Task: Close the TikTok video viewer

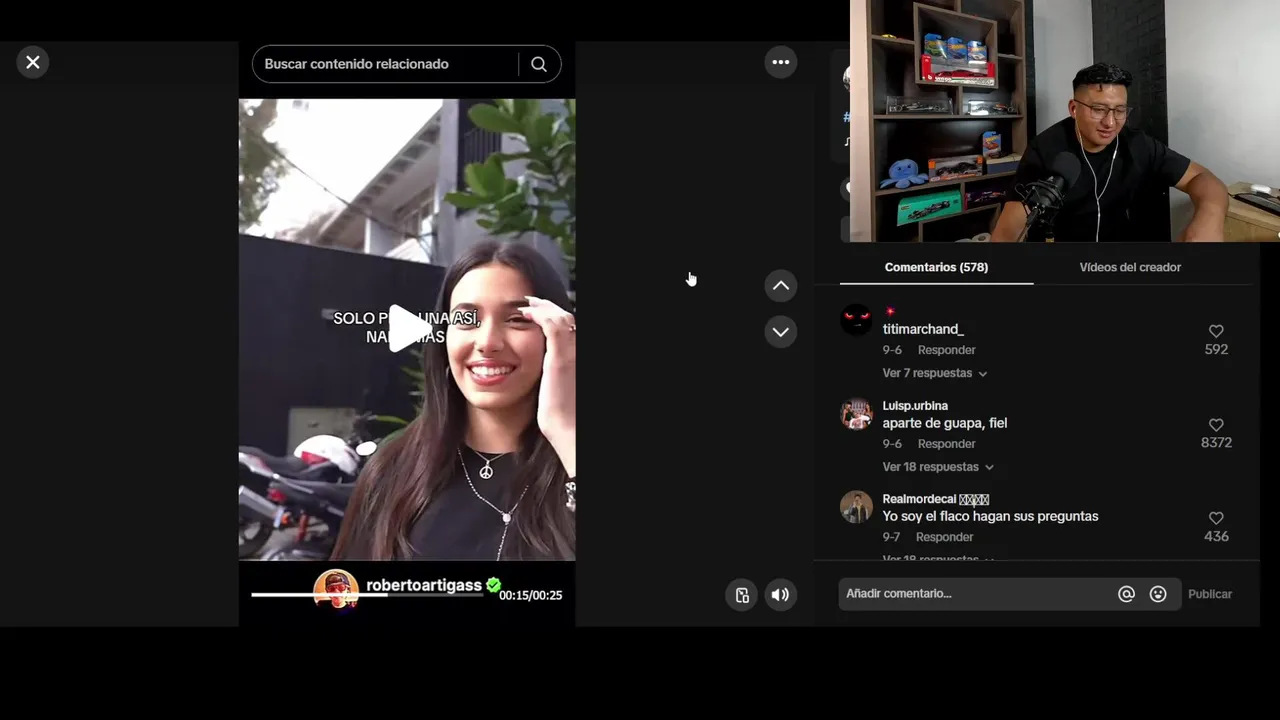Action: coord(33,62)
